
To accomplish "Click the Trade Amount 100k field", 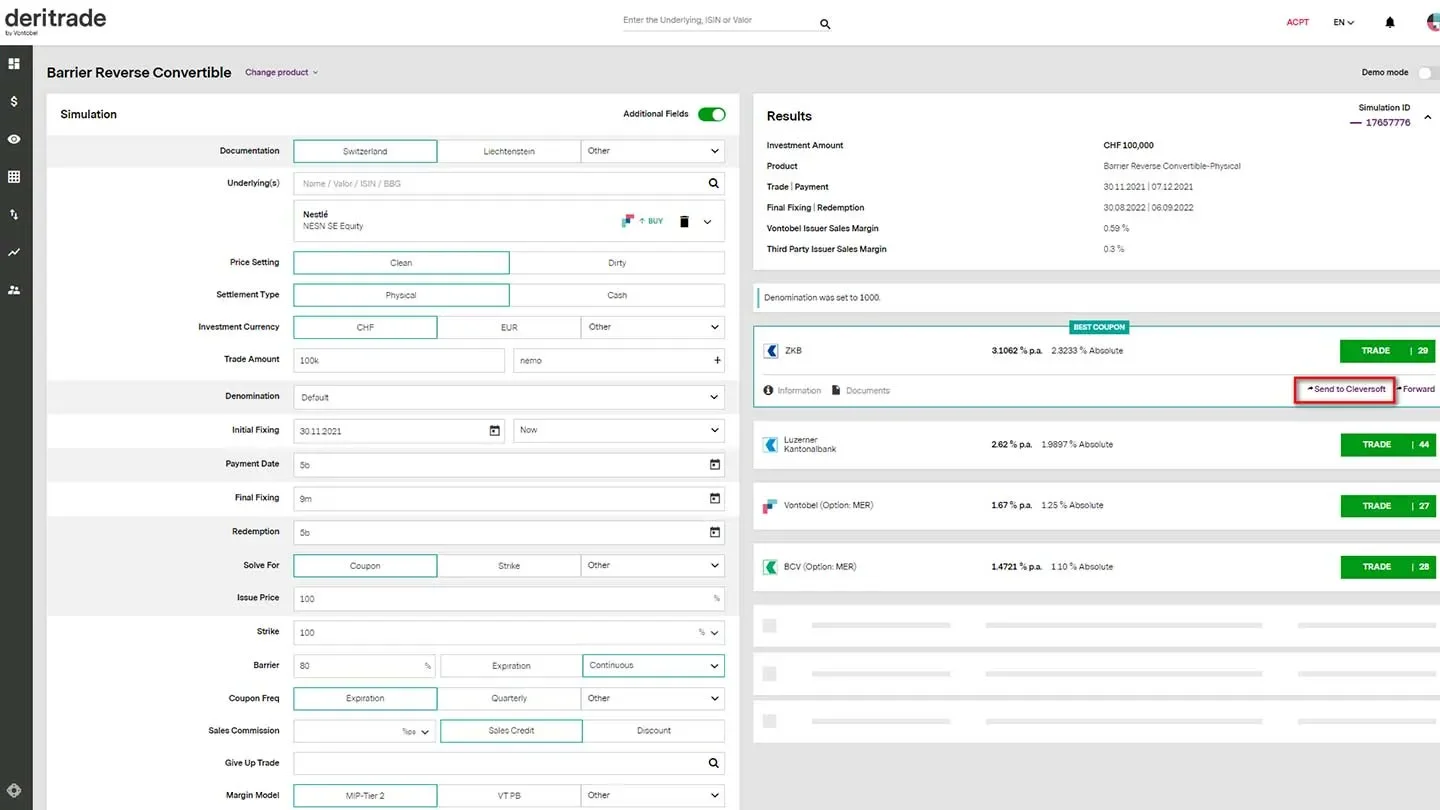I will 399,360.
